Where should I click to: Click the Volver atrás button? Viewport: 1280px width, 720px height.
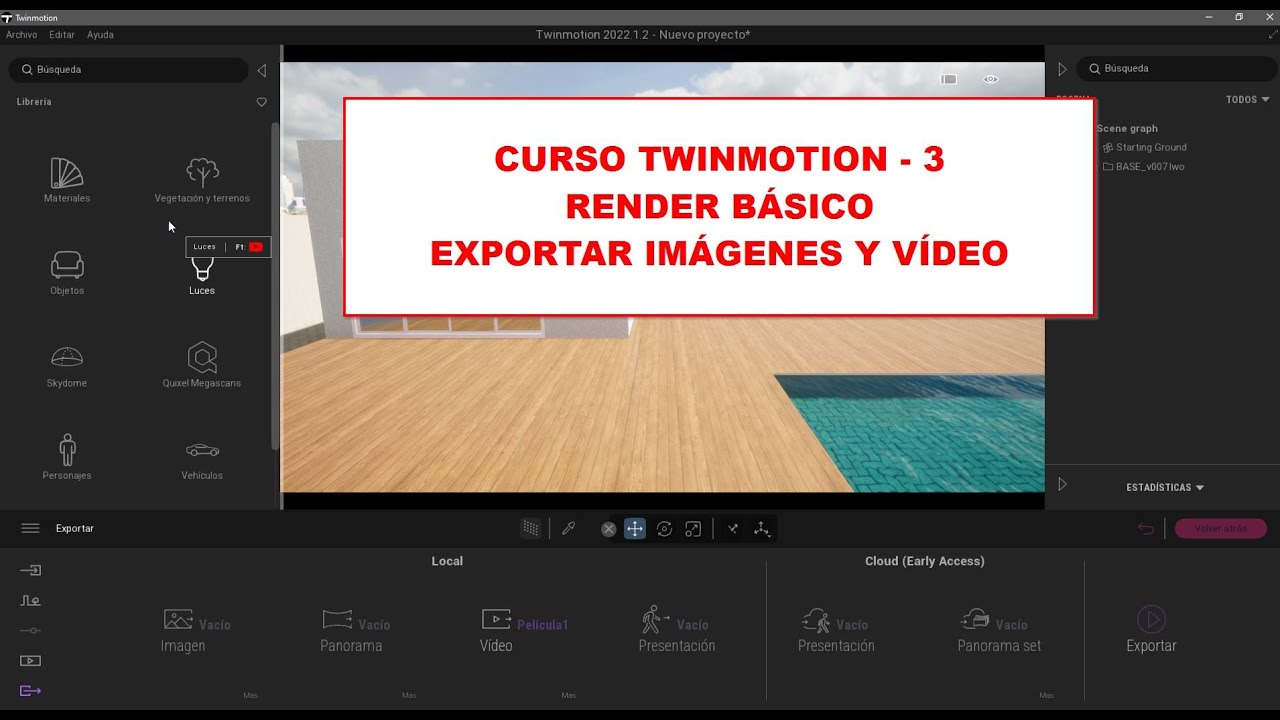coord(1220,529)
